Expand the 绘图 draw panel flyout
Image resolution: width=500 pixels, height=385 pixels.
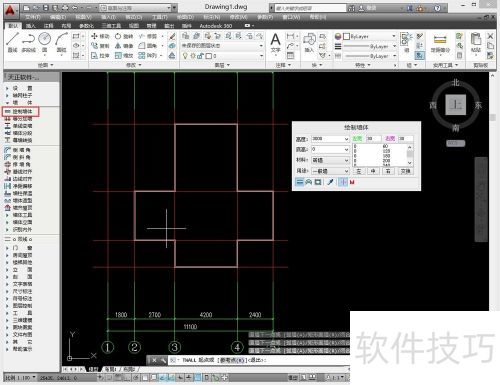point(45,65)
